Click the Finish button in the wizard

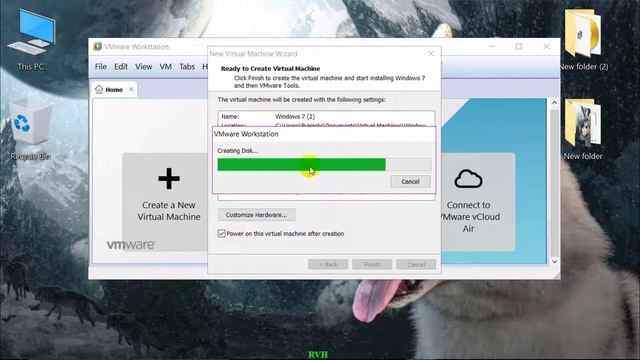tap(372, 264)
